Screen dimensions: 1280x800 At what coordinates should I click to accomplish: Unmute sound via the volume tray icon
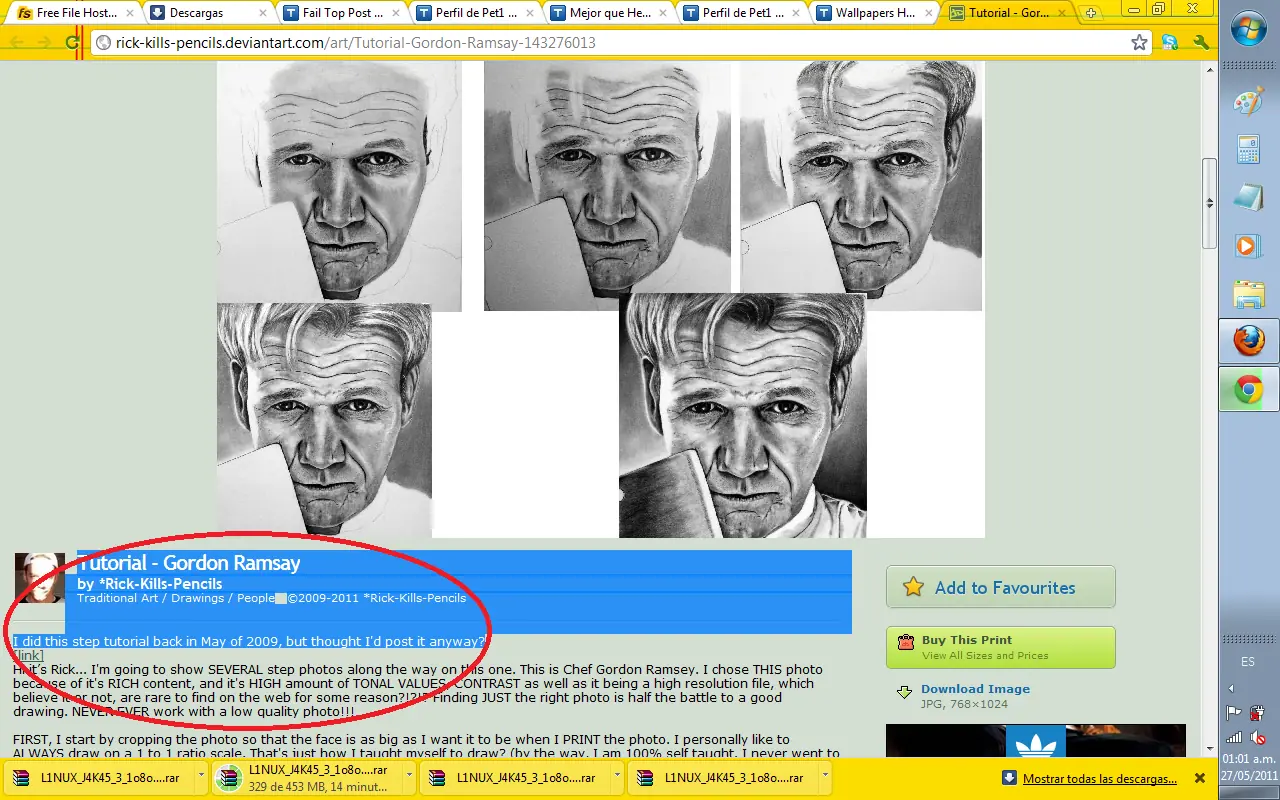click(x=1259, y=738)
